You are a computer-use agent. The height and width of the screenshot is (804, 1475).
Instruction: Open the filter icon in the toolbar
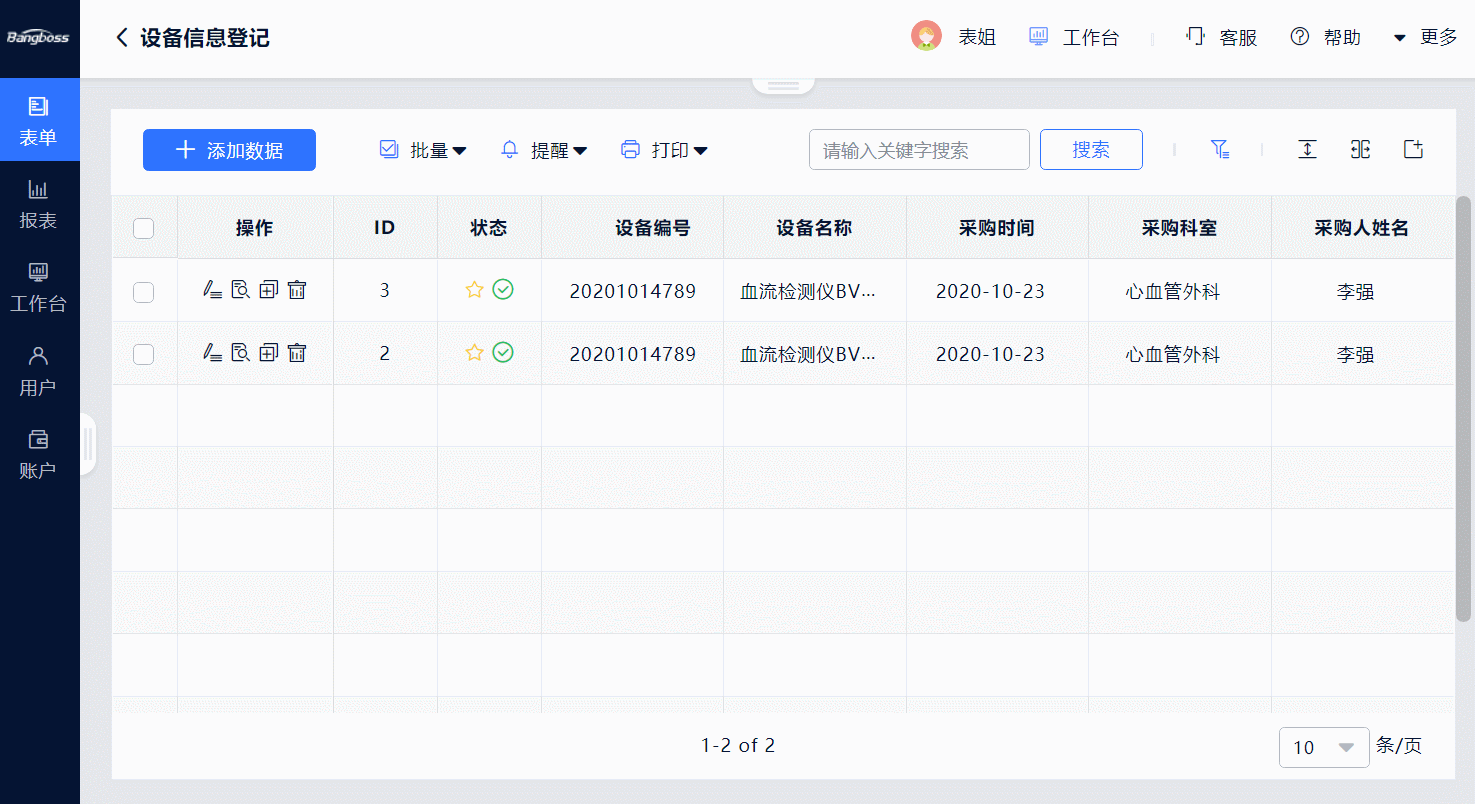(x=1219, y=150)
